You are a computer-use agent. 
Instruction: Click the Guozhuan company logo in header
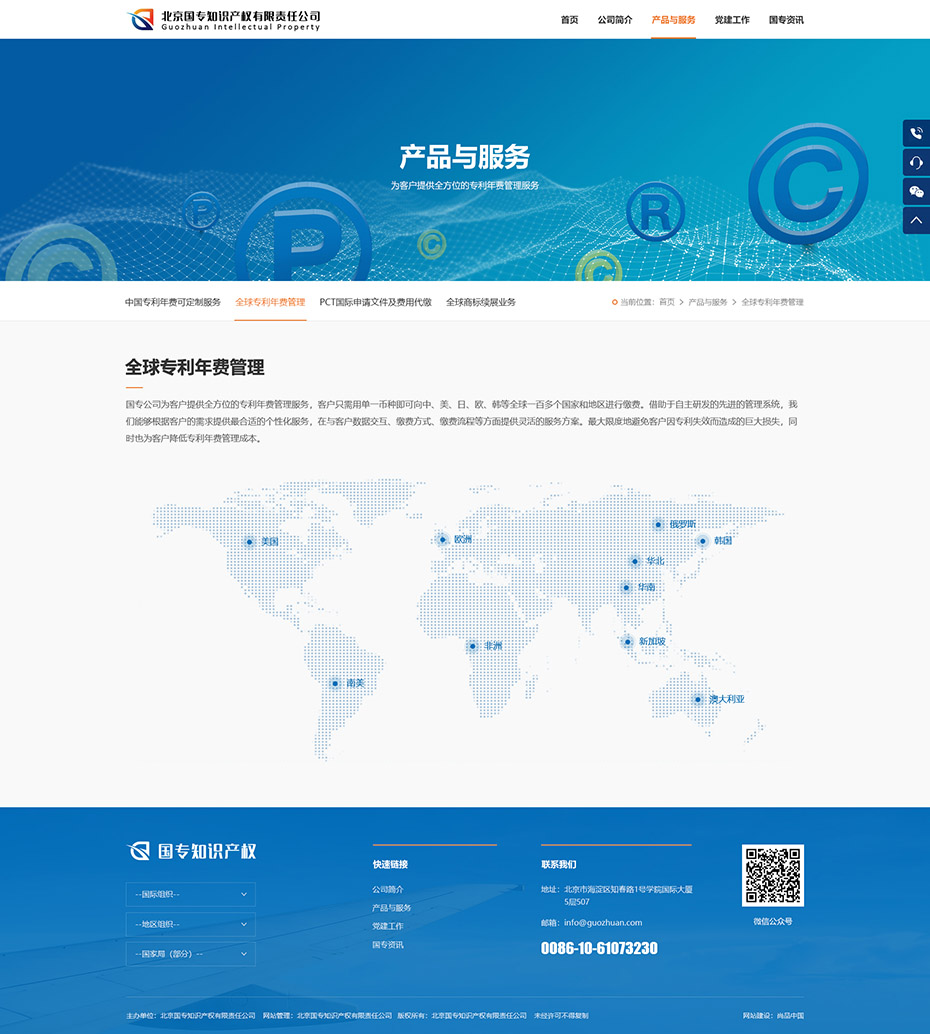click(x=223, y=20)
